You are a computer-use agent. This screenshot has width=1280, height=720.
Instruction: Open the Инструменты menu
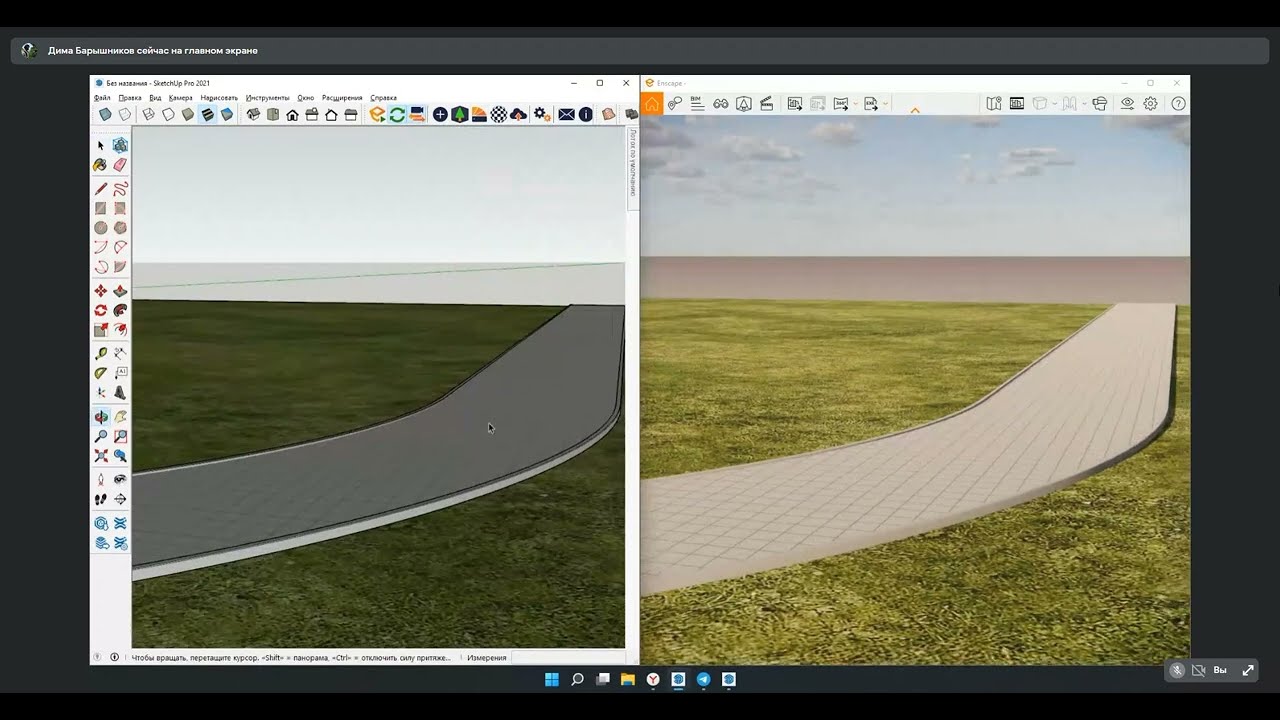point(267,98)
